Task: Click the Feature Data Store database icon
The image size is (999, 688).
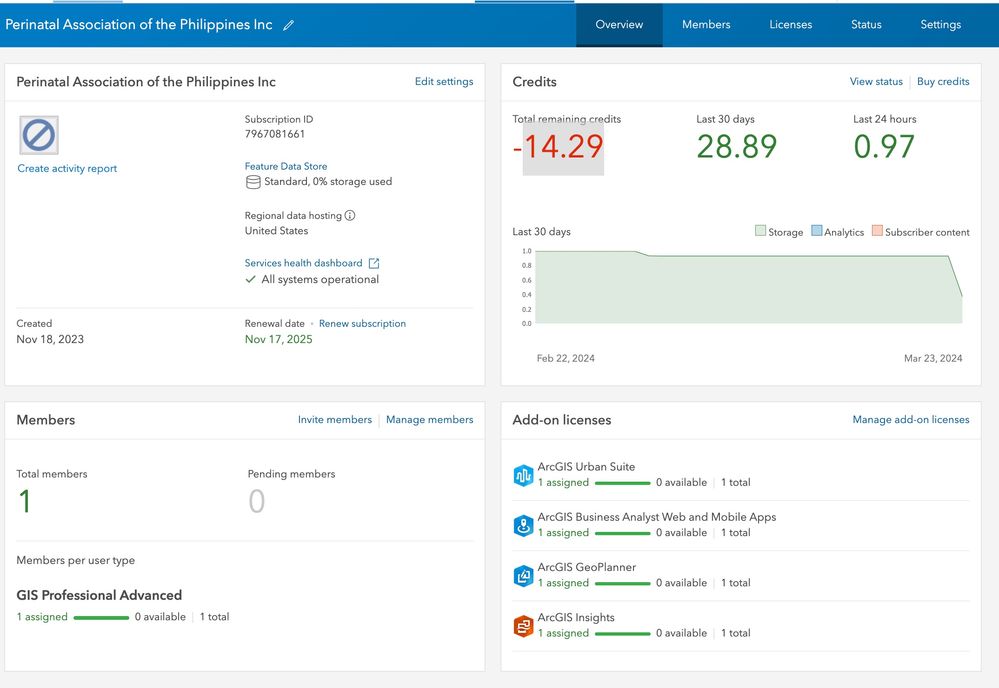Action: click(253, 182)
